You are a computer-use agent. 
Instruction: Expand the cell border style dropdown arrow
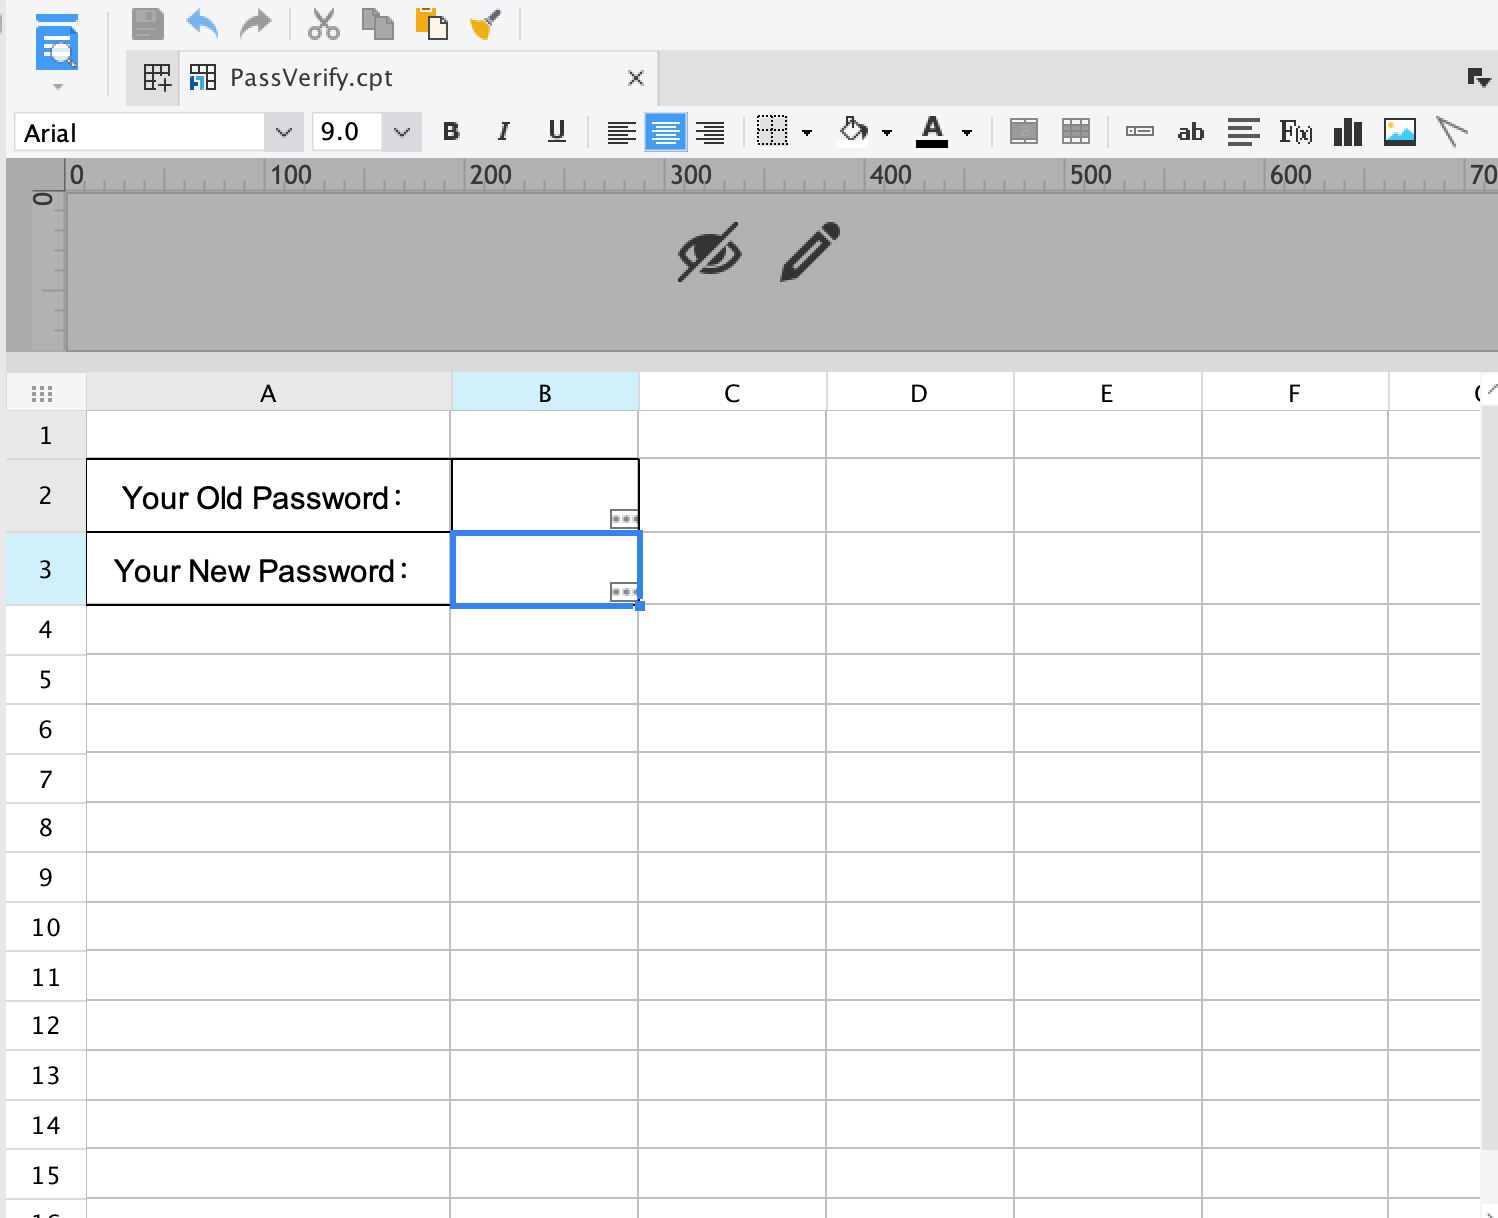tap(807, 132)
